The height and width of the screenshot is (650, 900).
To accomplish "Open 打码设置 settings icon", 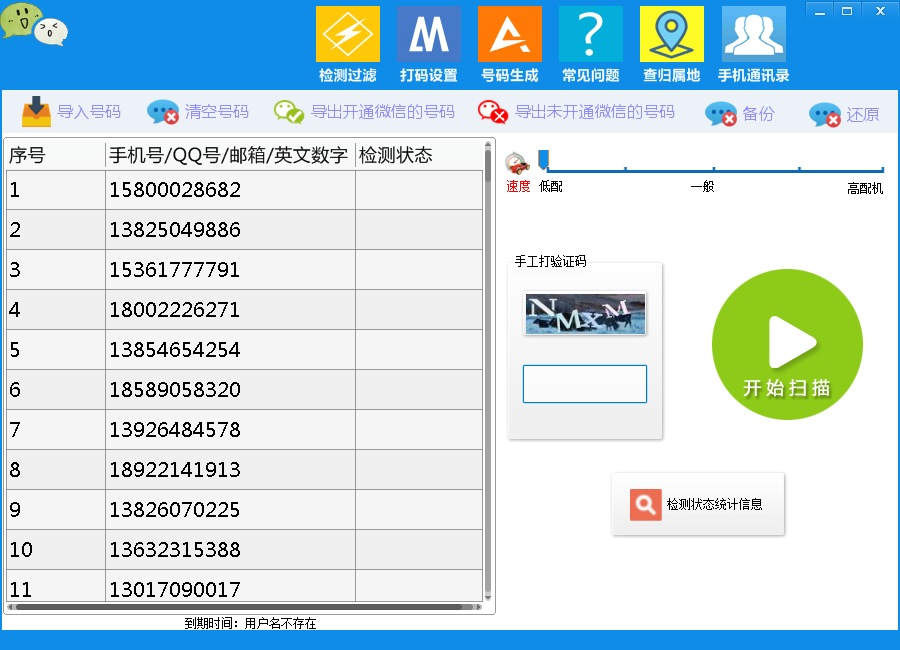I will point(429,36).
